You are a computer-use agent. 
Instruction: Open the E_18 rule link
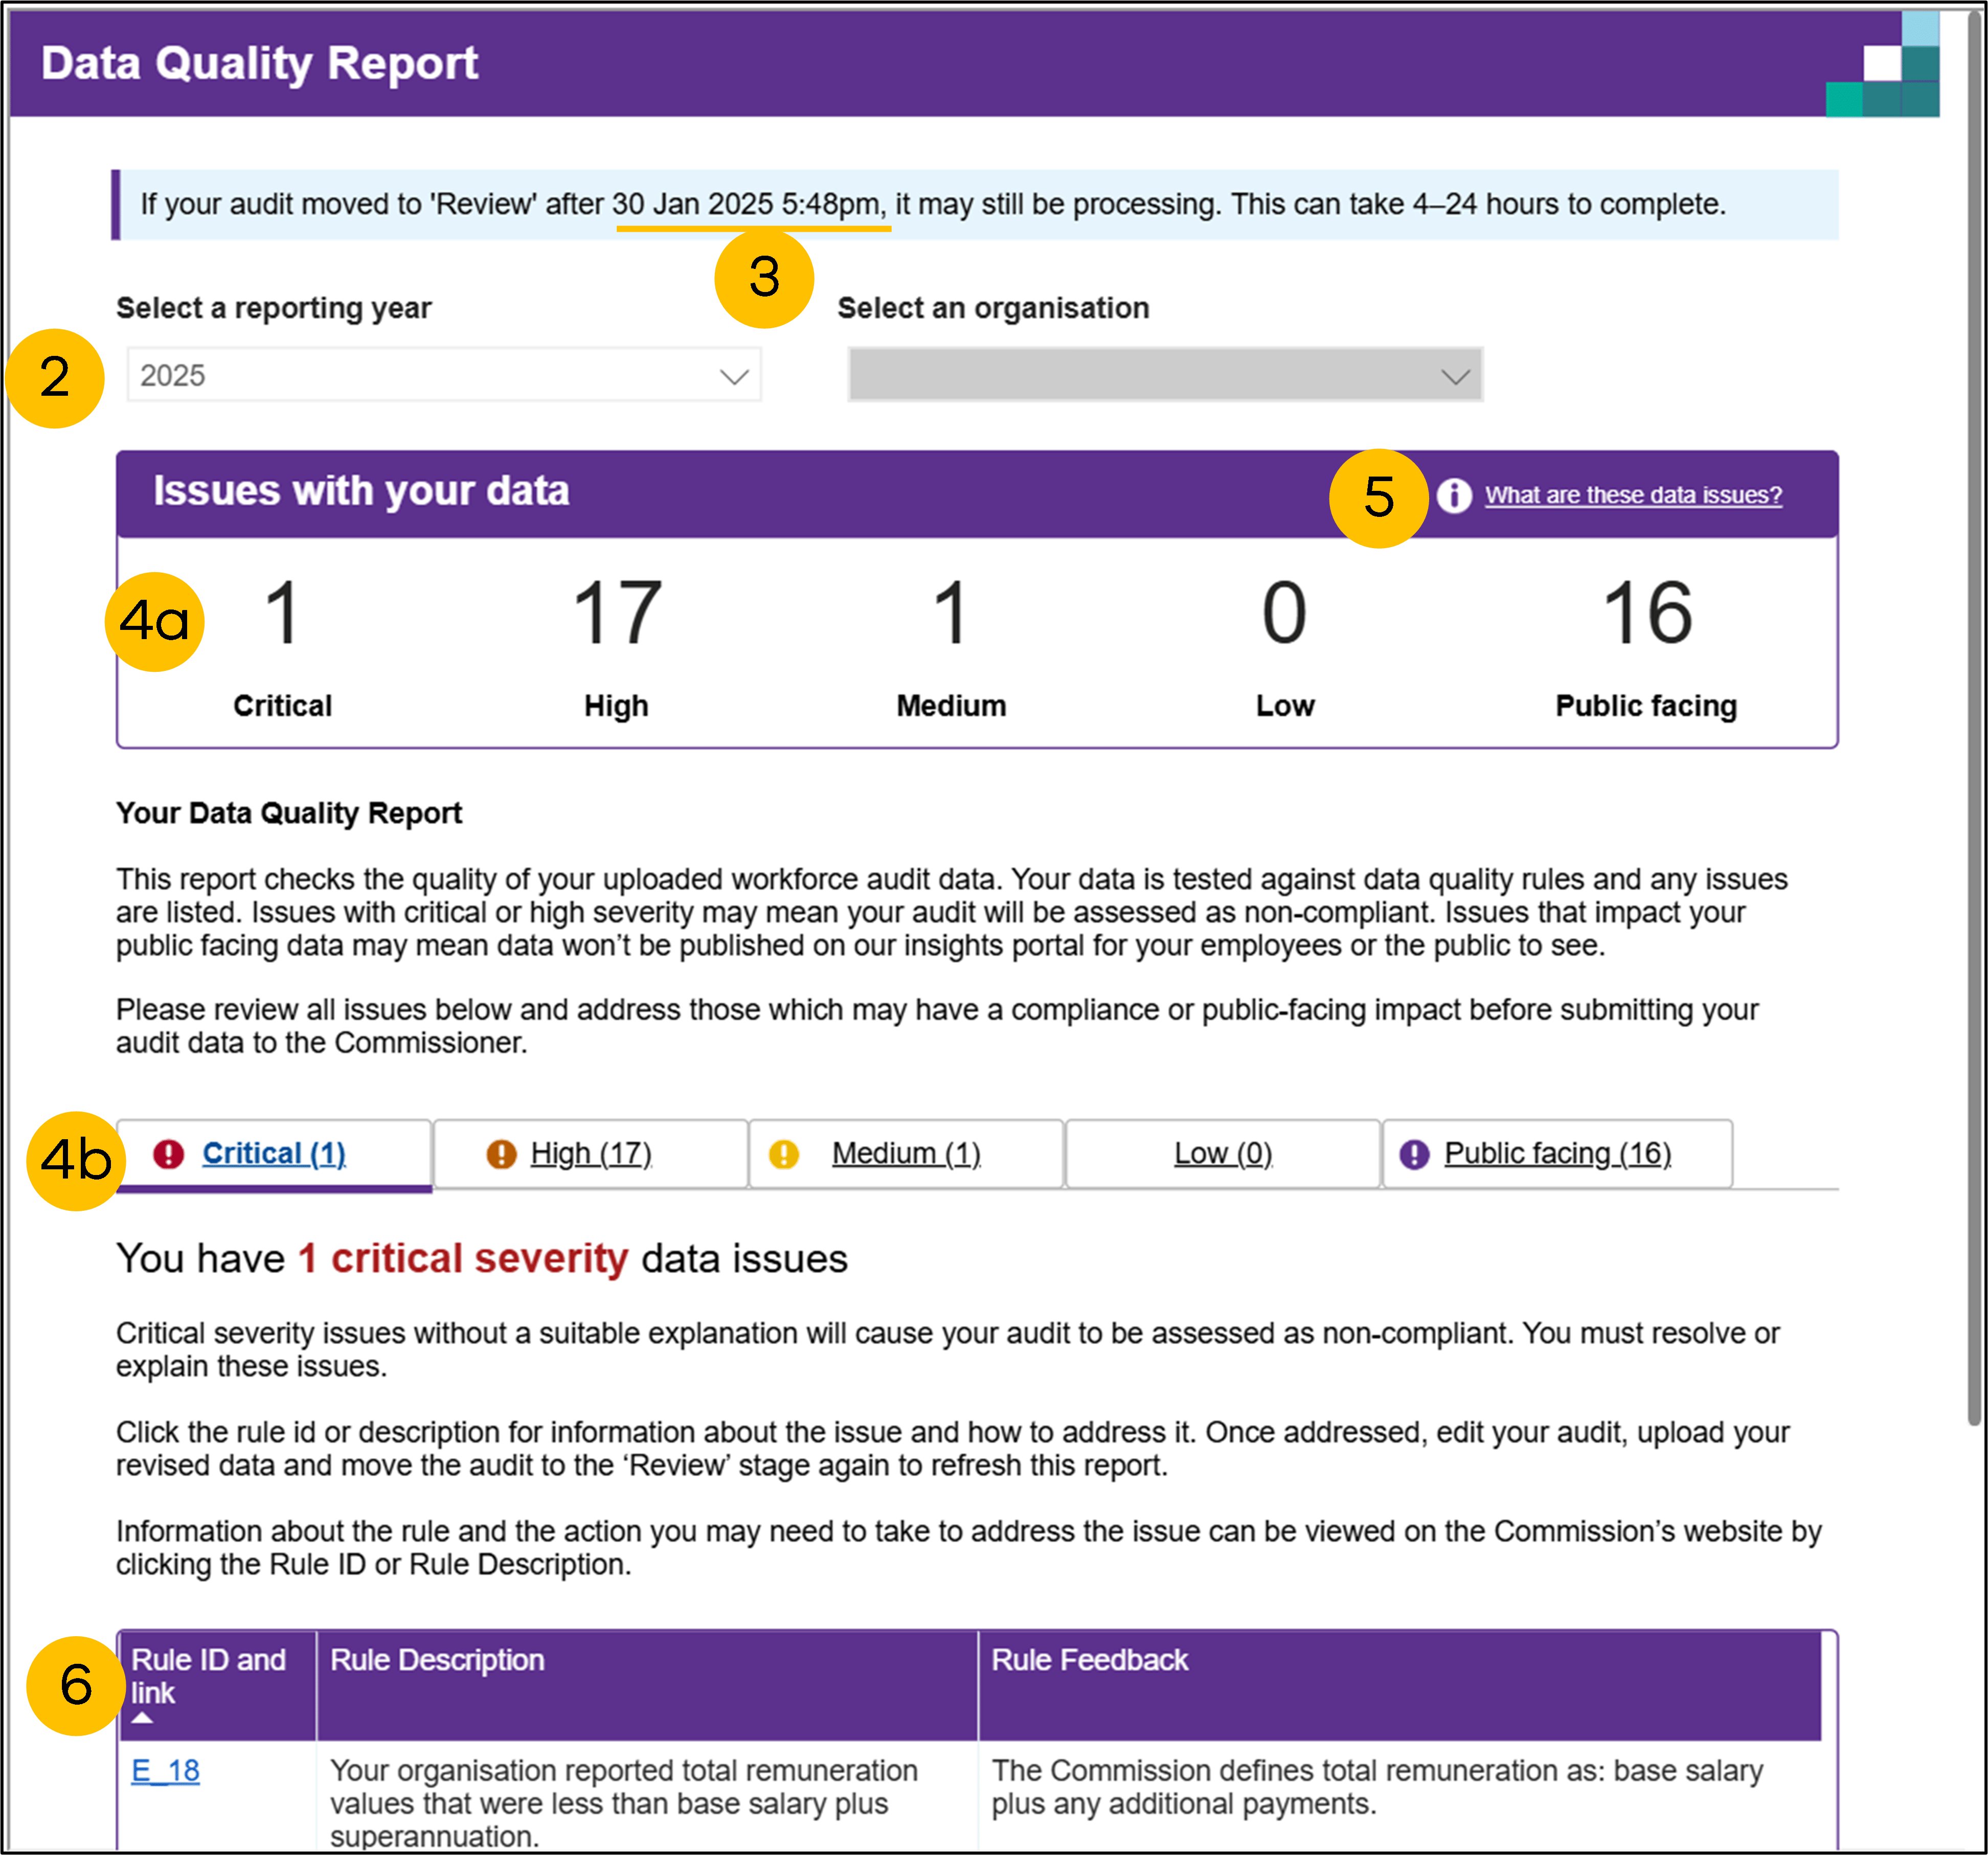pos(166,1771)
